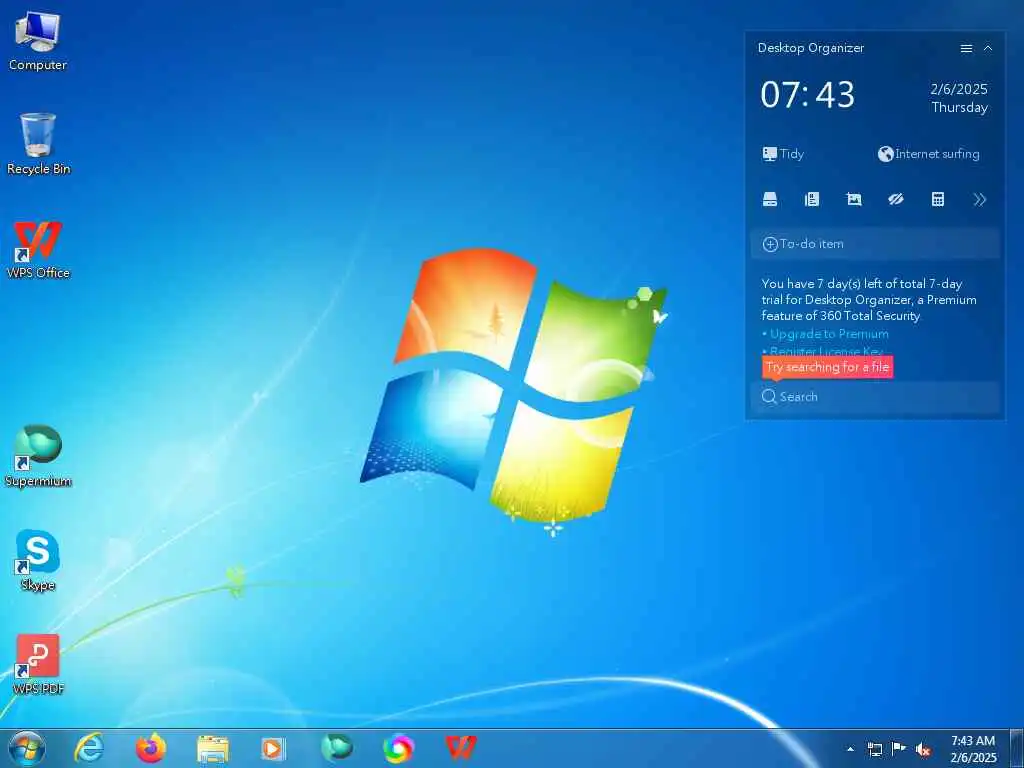The width and height of the screenshot is (1024, 768).
Task: Click the disk drive icon in Desktop Organizer
Action: pyautogui.click(x=770, y=200)
